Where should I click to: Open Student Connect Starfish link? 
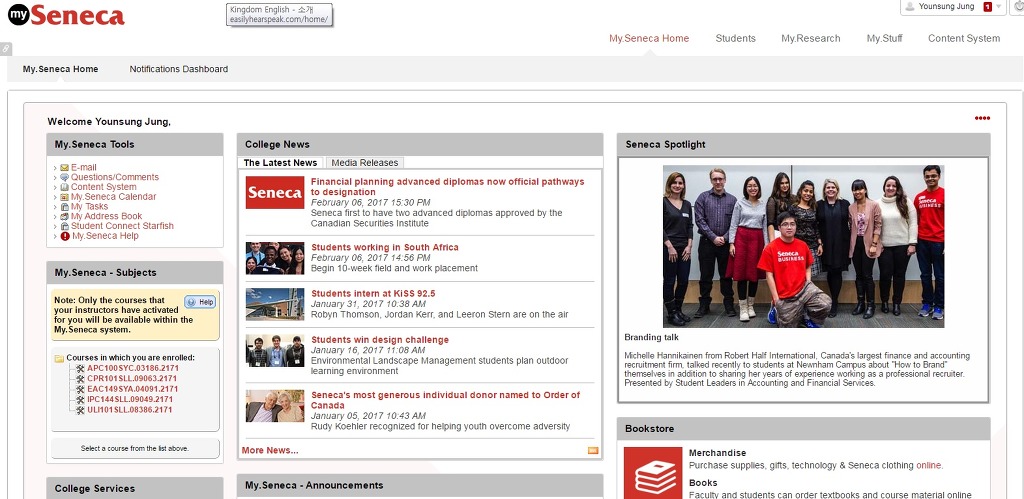(122, 227)
